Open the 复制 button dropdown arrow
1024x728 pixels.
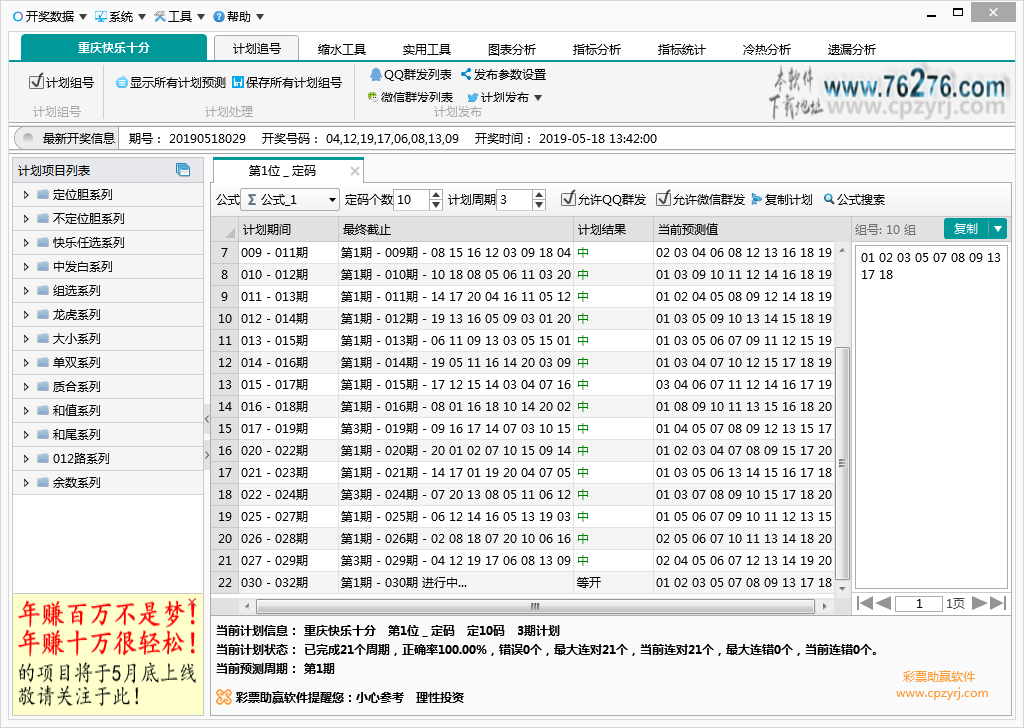pos(998,229)
